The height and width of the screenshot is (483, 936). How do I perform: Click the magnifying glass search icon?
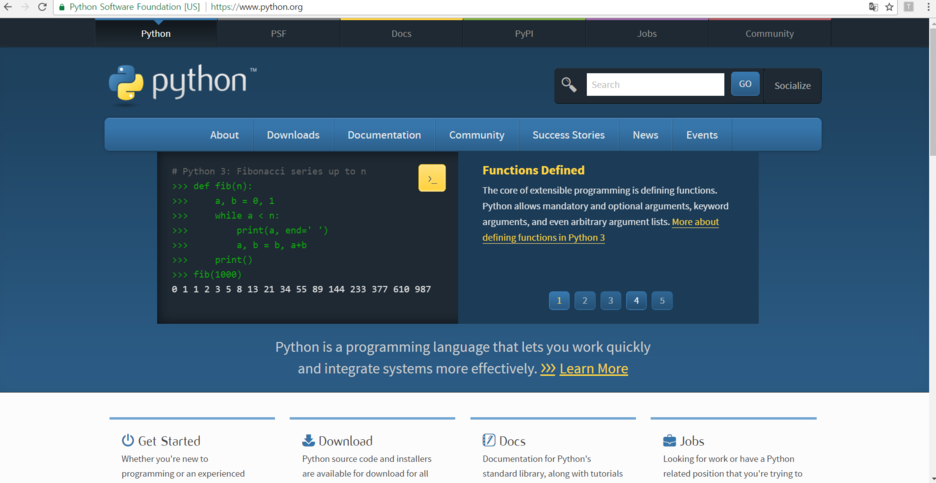point(569,85)
